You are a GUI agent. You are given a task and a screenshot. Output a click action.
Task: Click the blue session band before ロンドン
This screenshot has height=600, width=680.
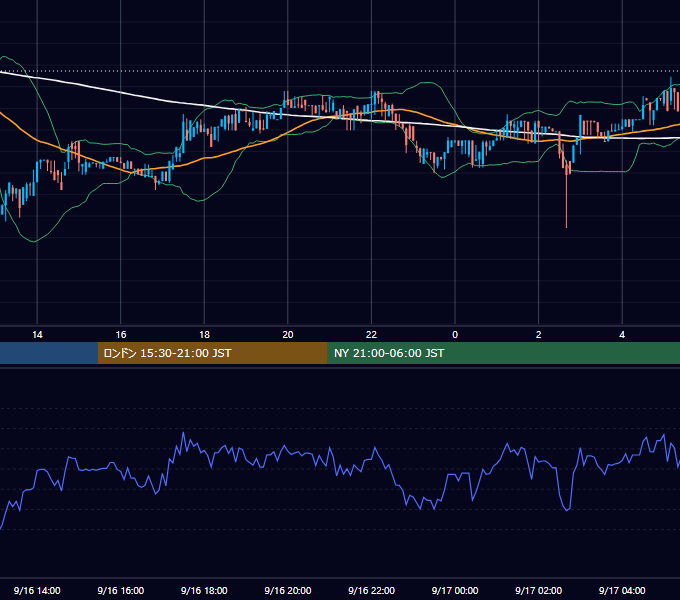pos(49,353)
